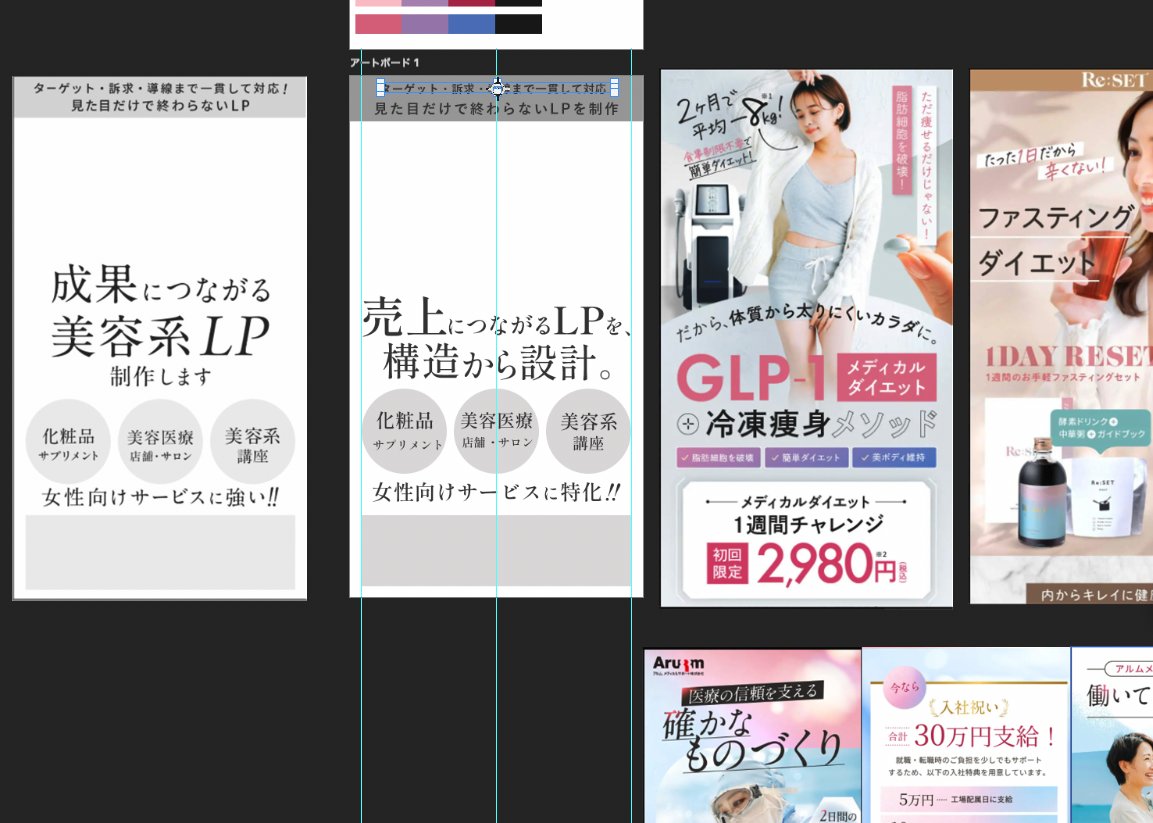Image resolution: width=1153 pixels, height=823 pixels.
Task: Click the 今なら gradient circle
Action: click(905, 687)
